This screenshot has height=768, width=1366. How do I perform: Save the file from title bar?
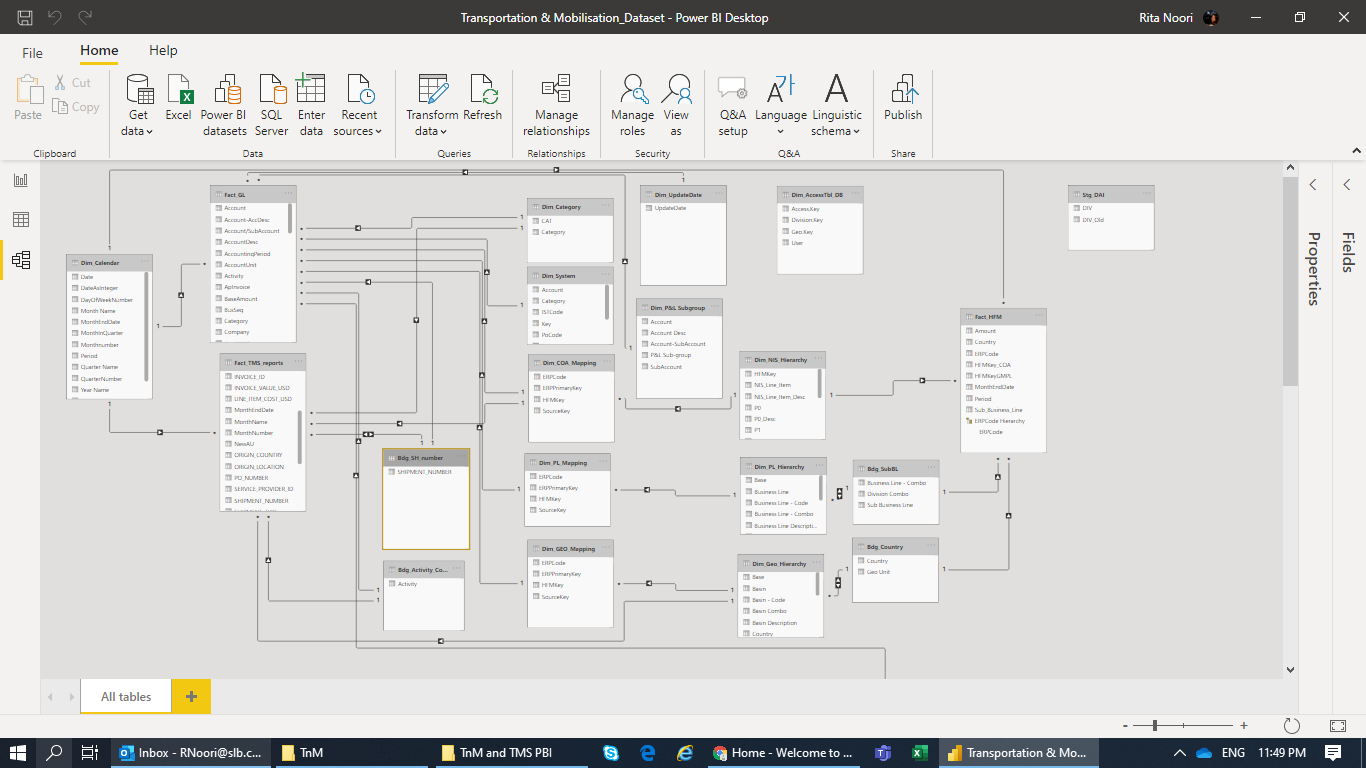(x=25, y=17)
